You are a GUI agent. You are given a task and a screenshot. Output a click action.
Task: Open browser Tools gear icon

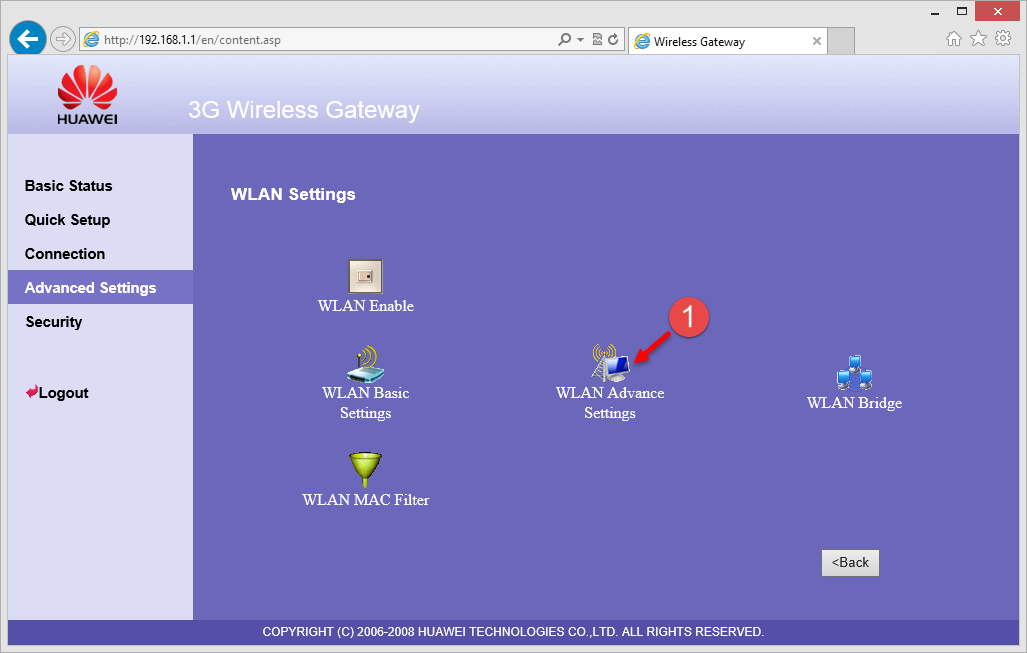coord(1003,38)
